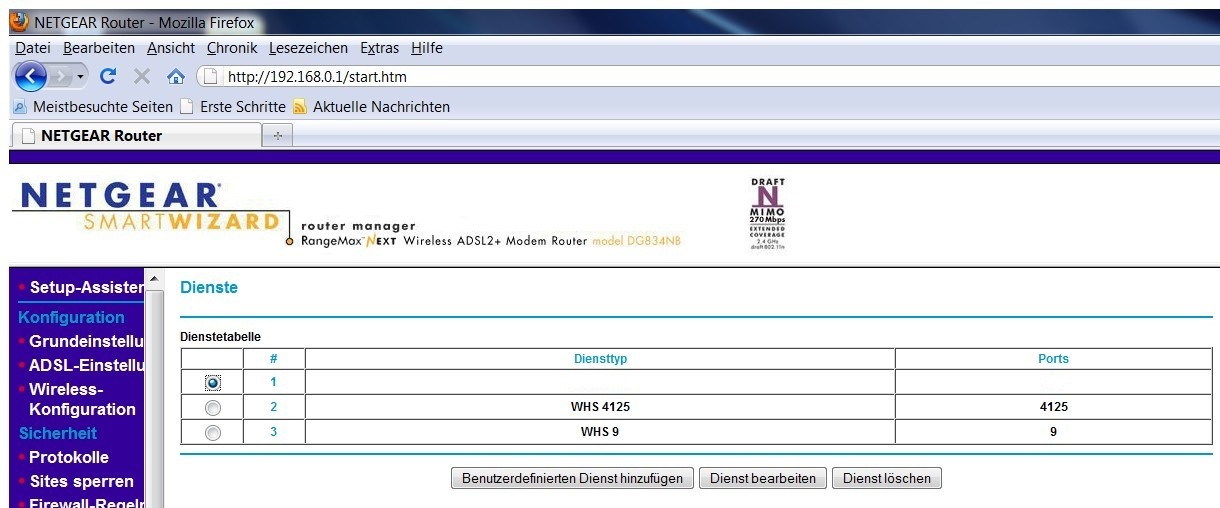Select the radio button for WHS 4125
This screenshot has height=508, width=1220.
pos(212,408)
